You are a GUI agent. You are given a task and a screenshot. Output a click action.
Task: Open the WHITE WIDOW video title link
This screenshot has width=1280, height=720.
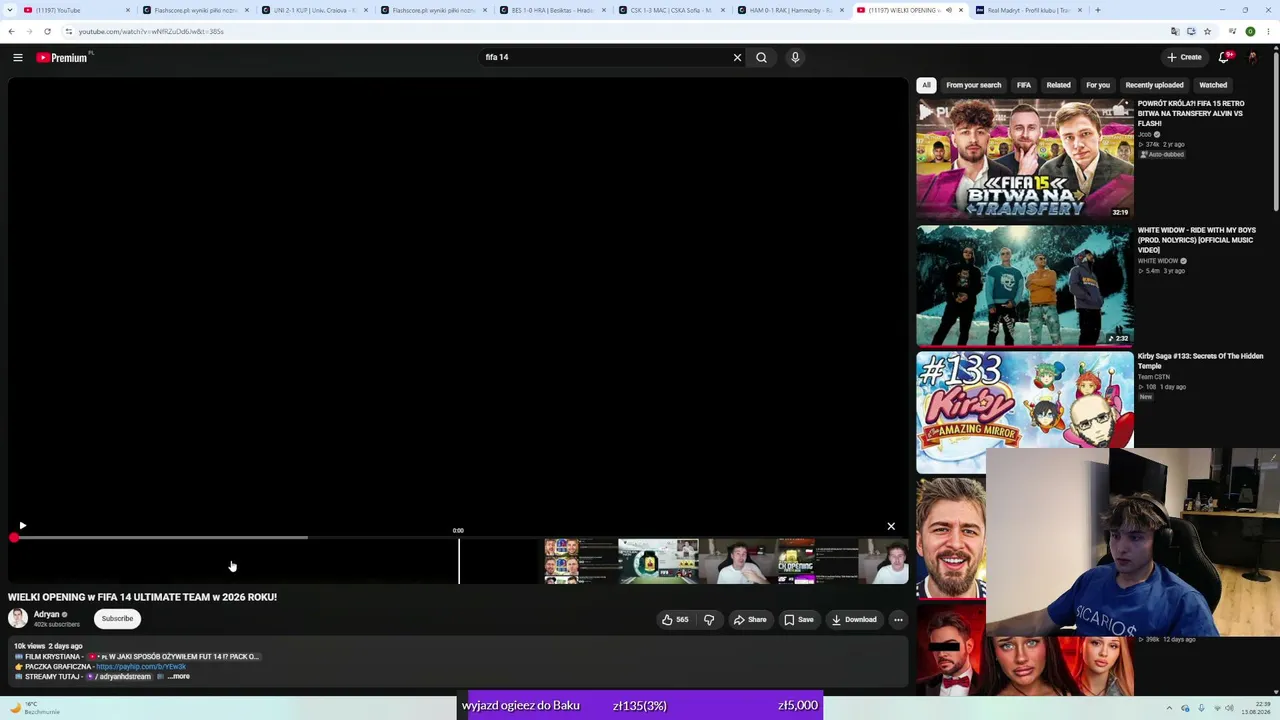click(x=1197, y=240)
